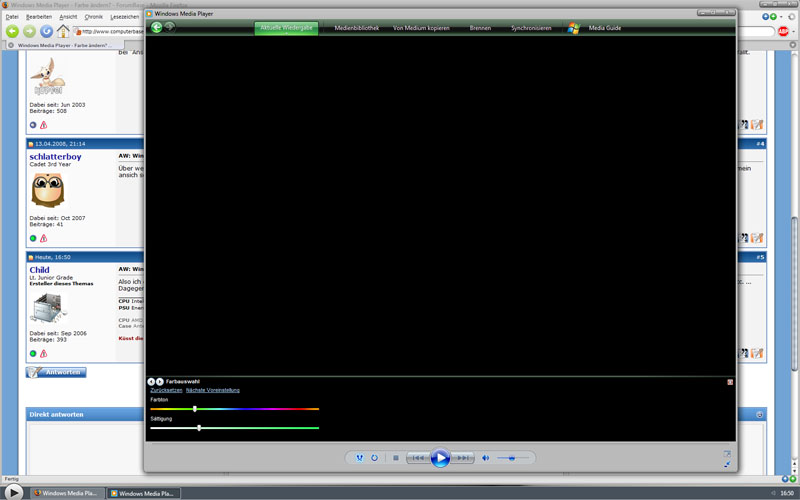Adjust the Sättigung saturation slider
Image resolution: width=800 pixels, height=500 pixels.
[235, 428]
